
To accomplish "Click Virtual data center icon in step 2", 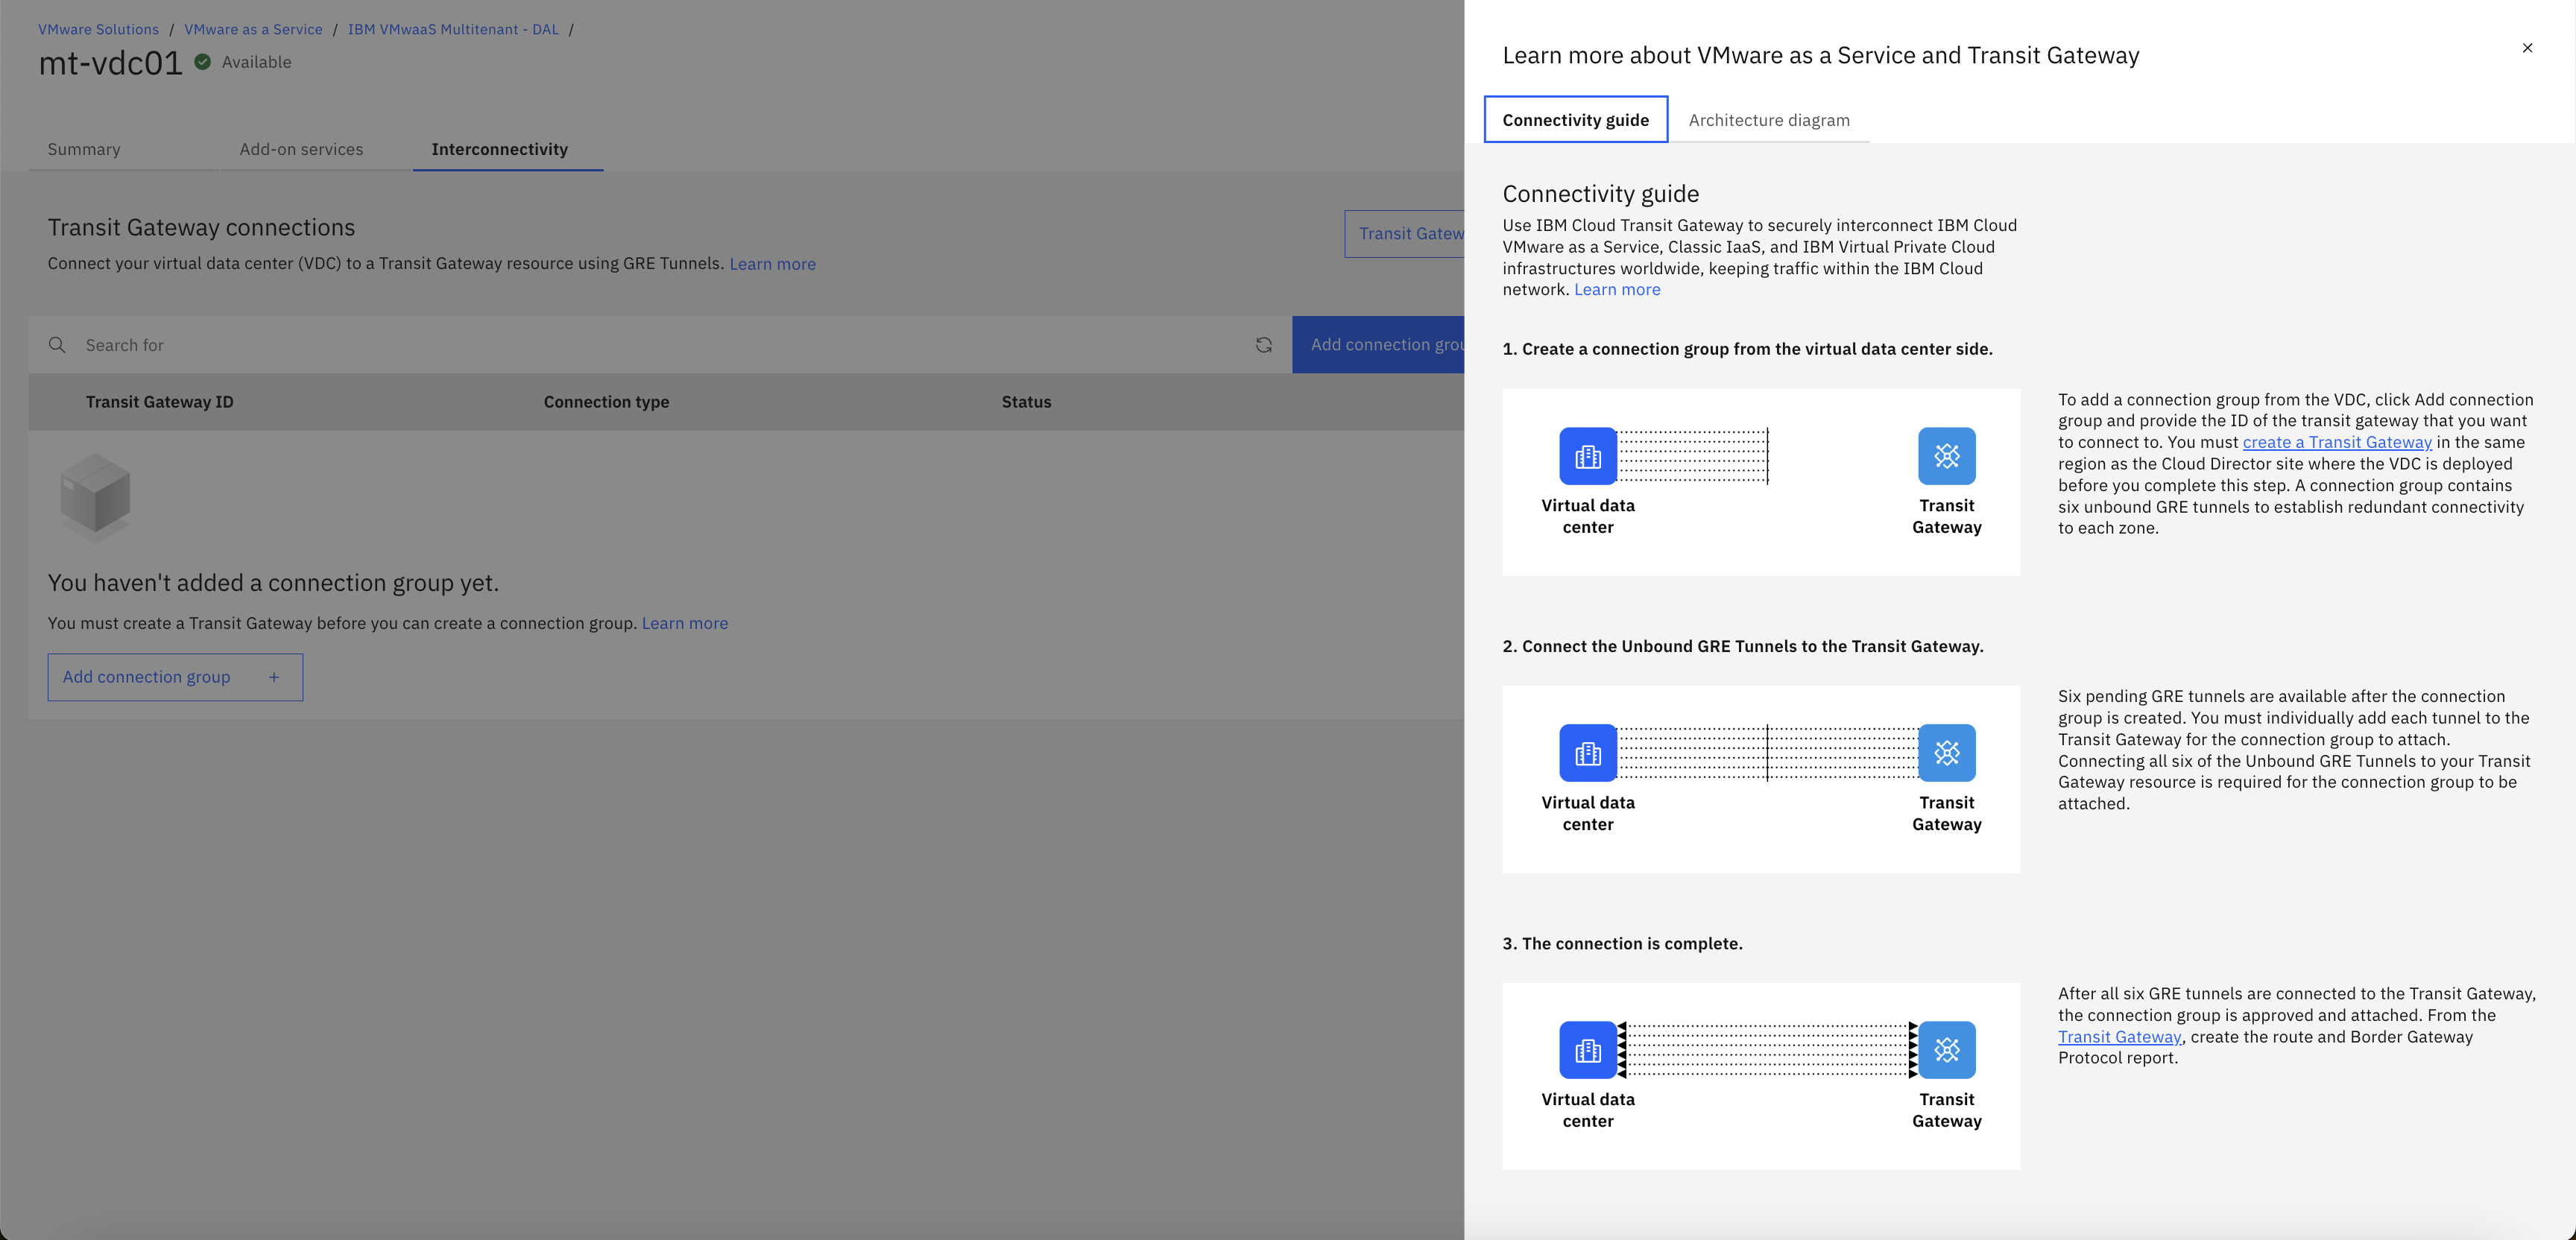I will [1587, 753].
